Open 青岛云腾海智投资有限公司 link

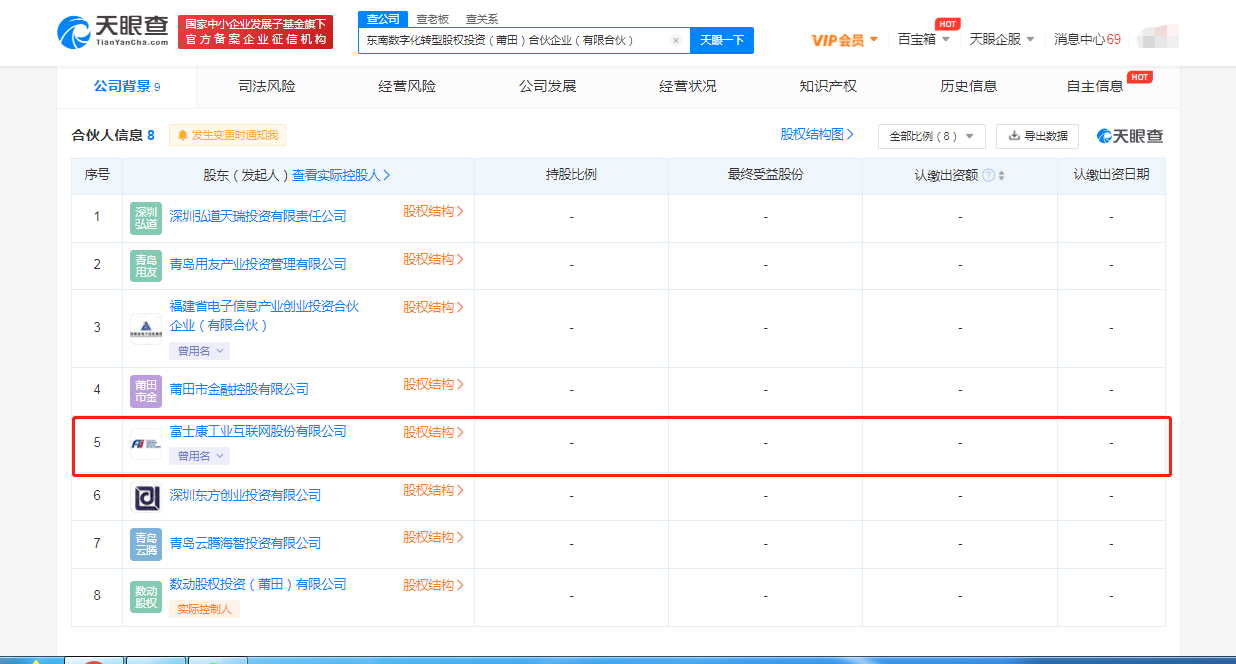point(245,543)
